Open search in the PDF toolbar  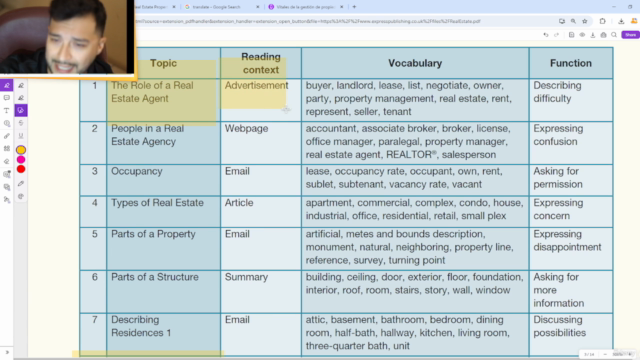614,35
